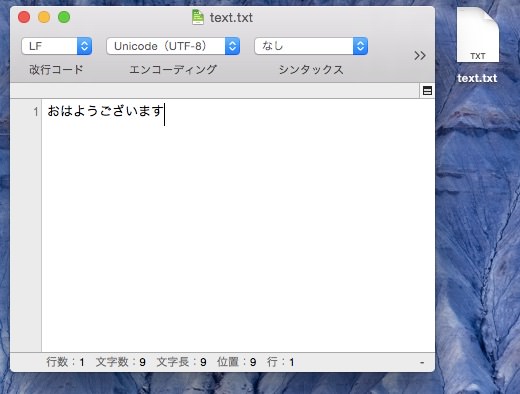Click the dash indicator at the status bar's right
This screenshot has height=394, width=520.
(422, 362)
